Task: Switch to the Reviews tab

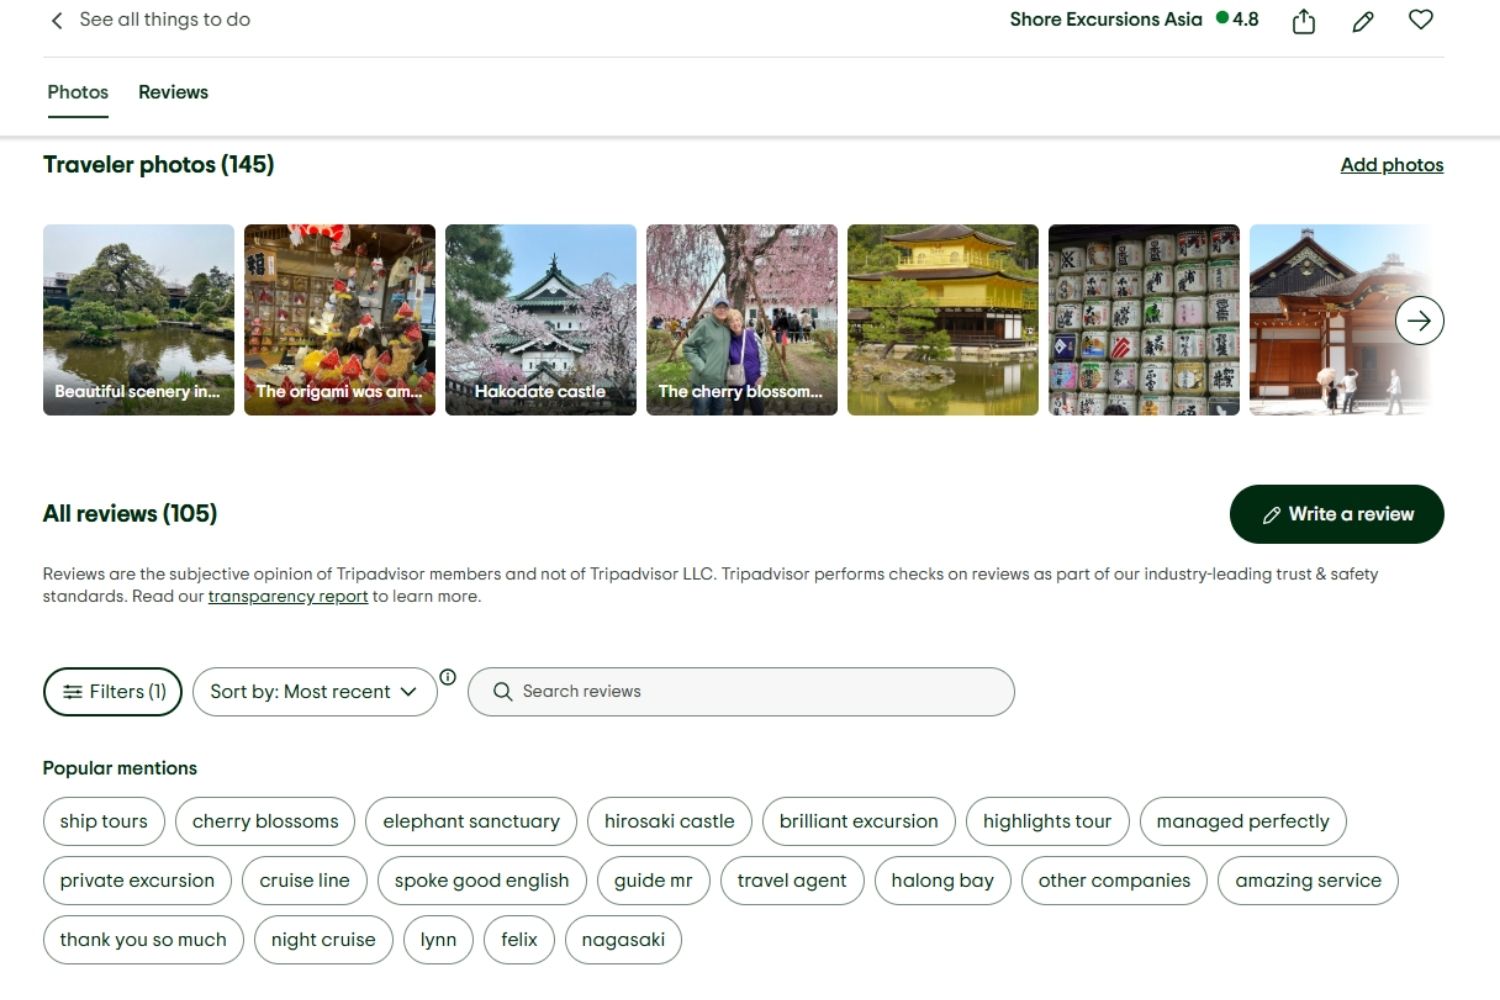Action: tap(172, 92)
